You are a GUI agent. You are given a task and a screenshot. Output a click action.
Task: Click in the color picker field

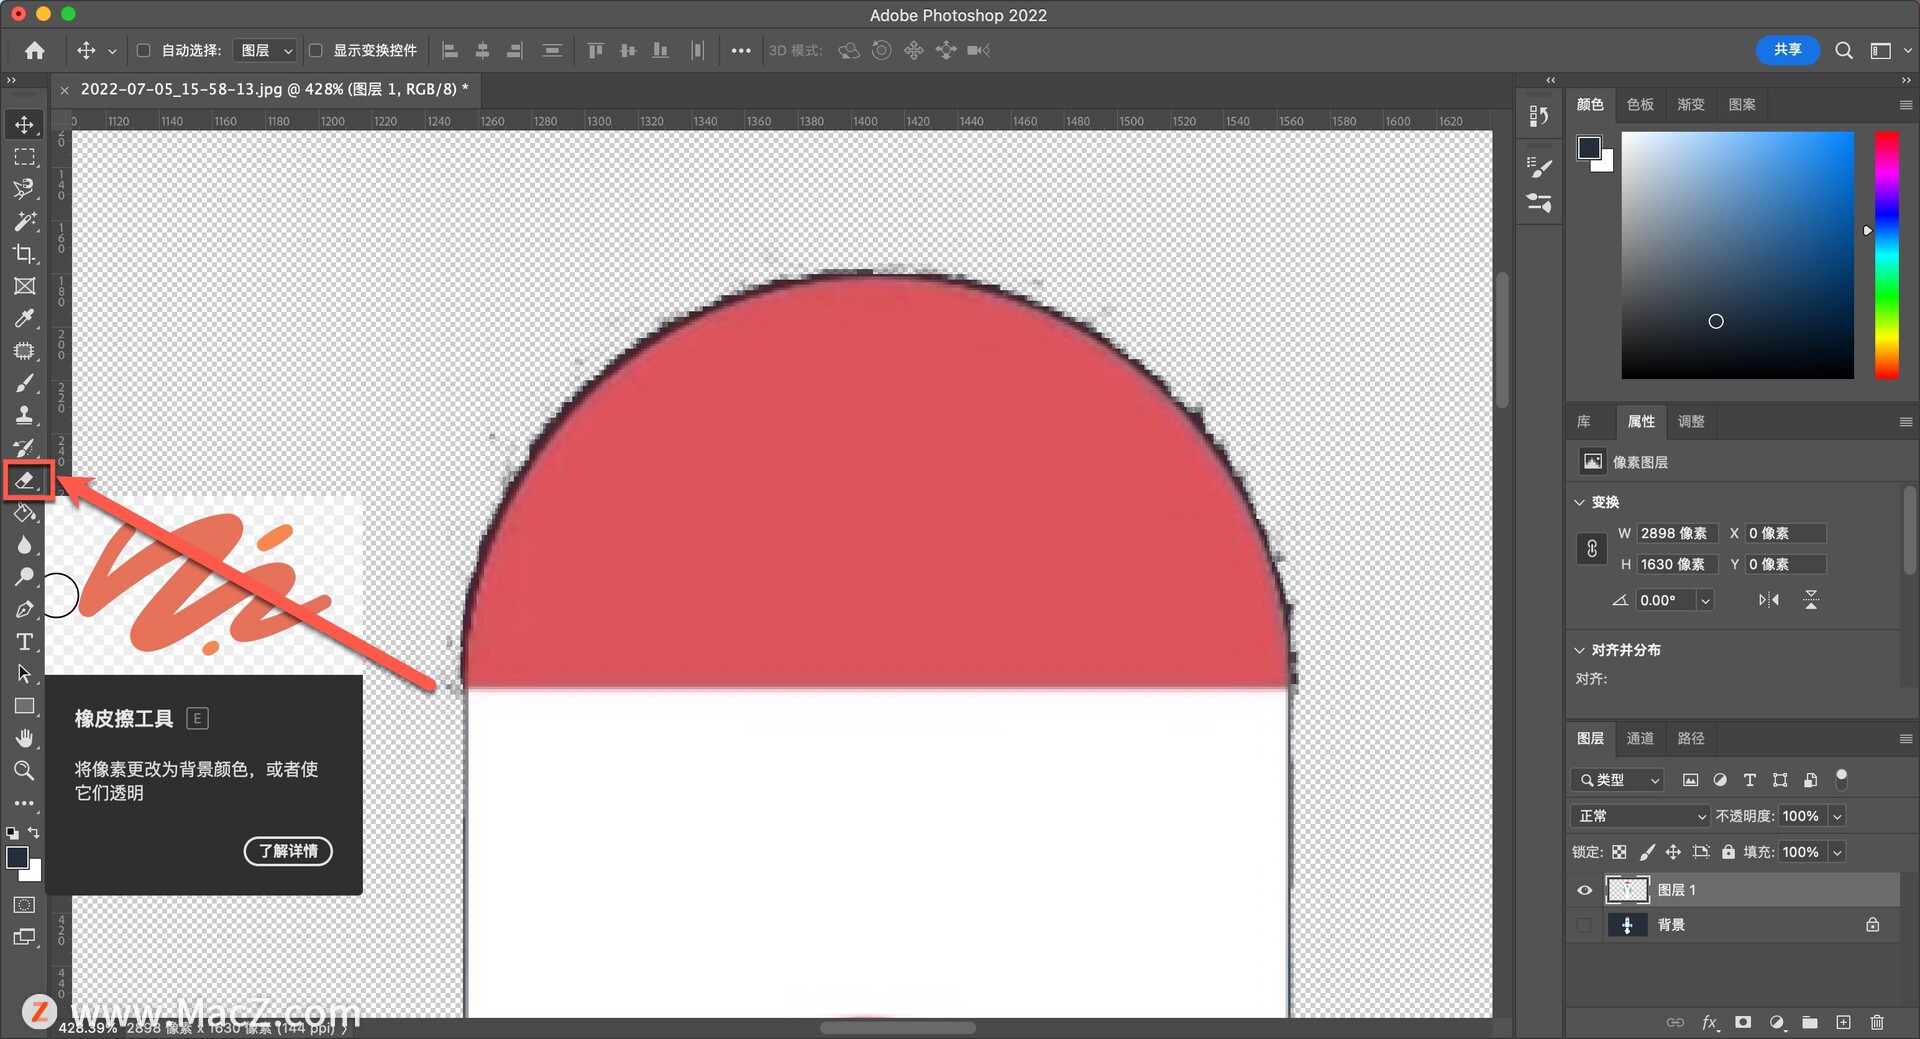coord(1737,255)
